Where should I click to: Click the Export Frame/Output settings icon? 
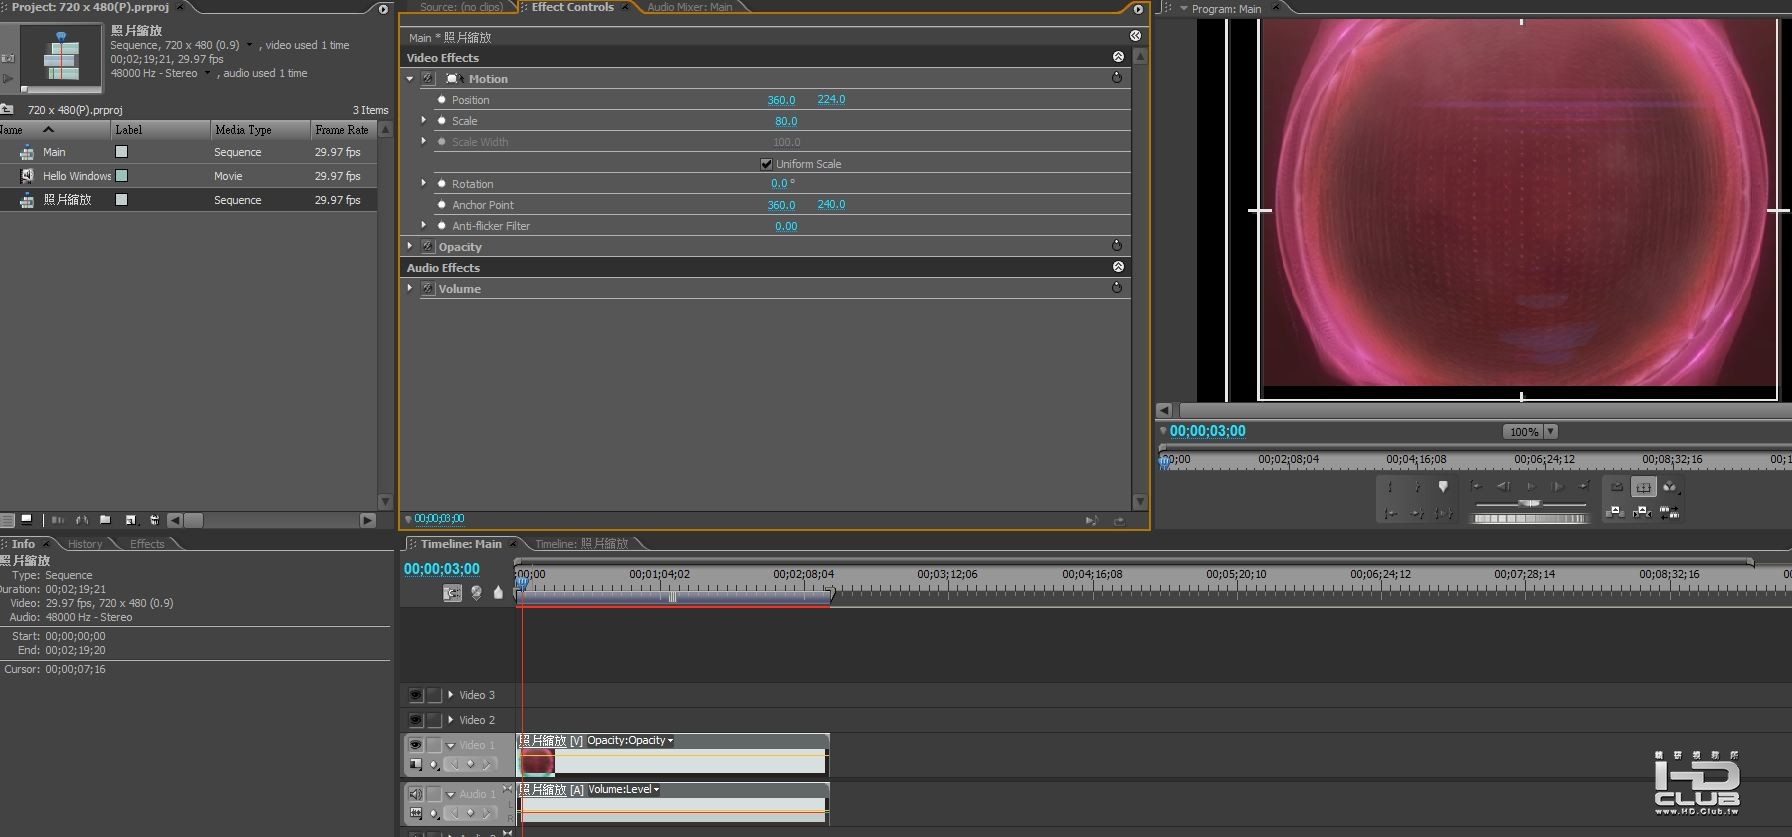pos(1669,487)
